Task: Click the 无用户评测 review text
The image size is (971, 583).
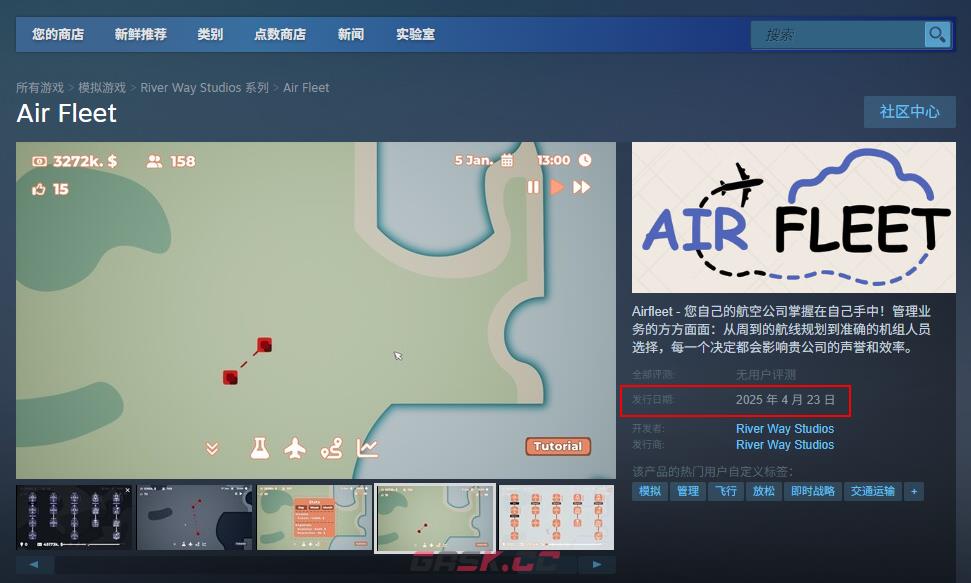Action: coord(766,375)
